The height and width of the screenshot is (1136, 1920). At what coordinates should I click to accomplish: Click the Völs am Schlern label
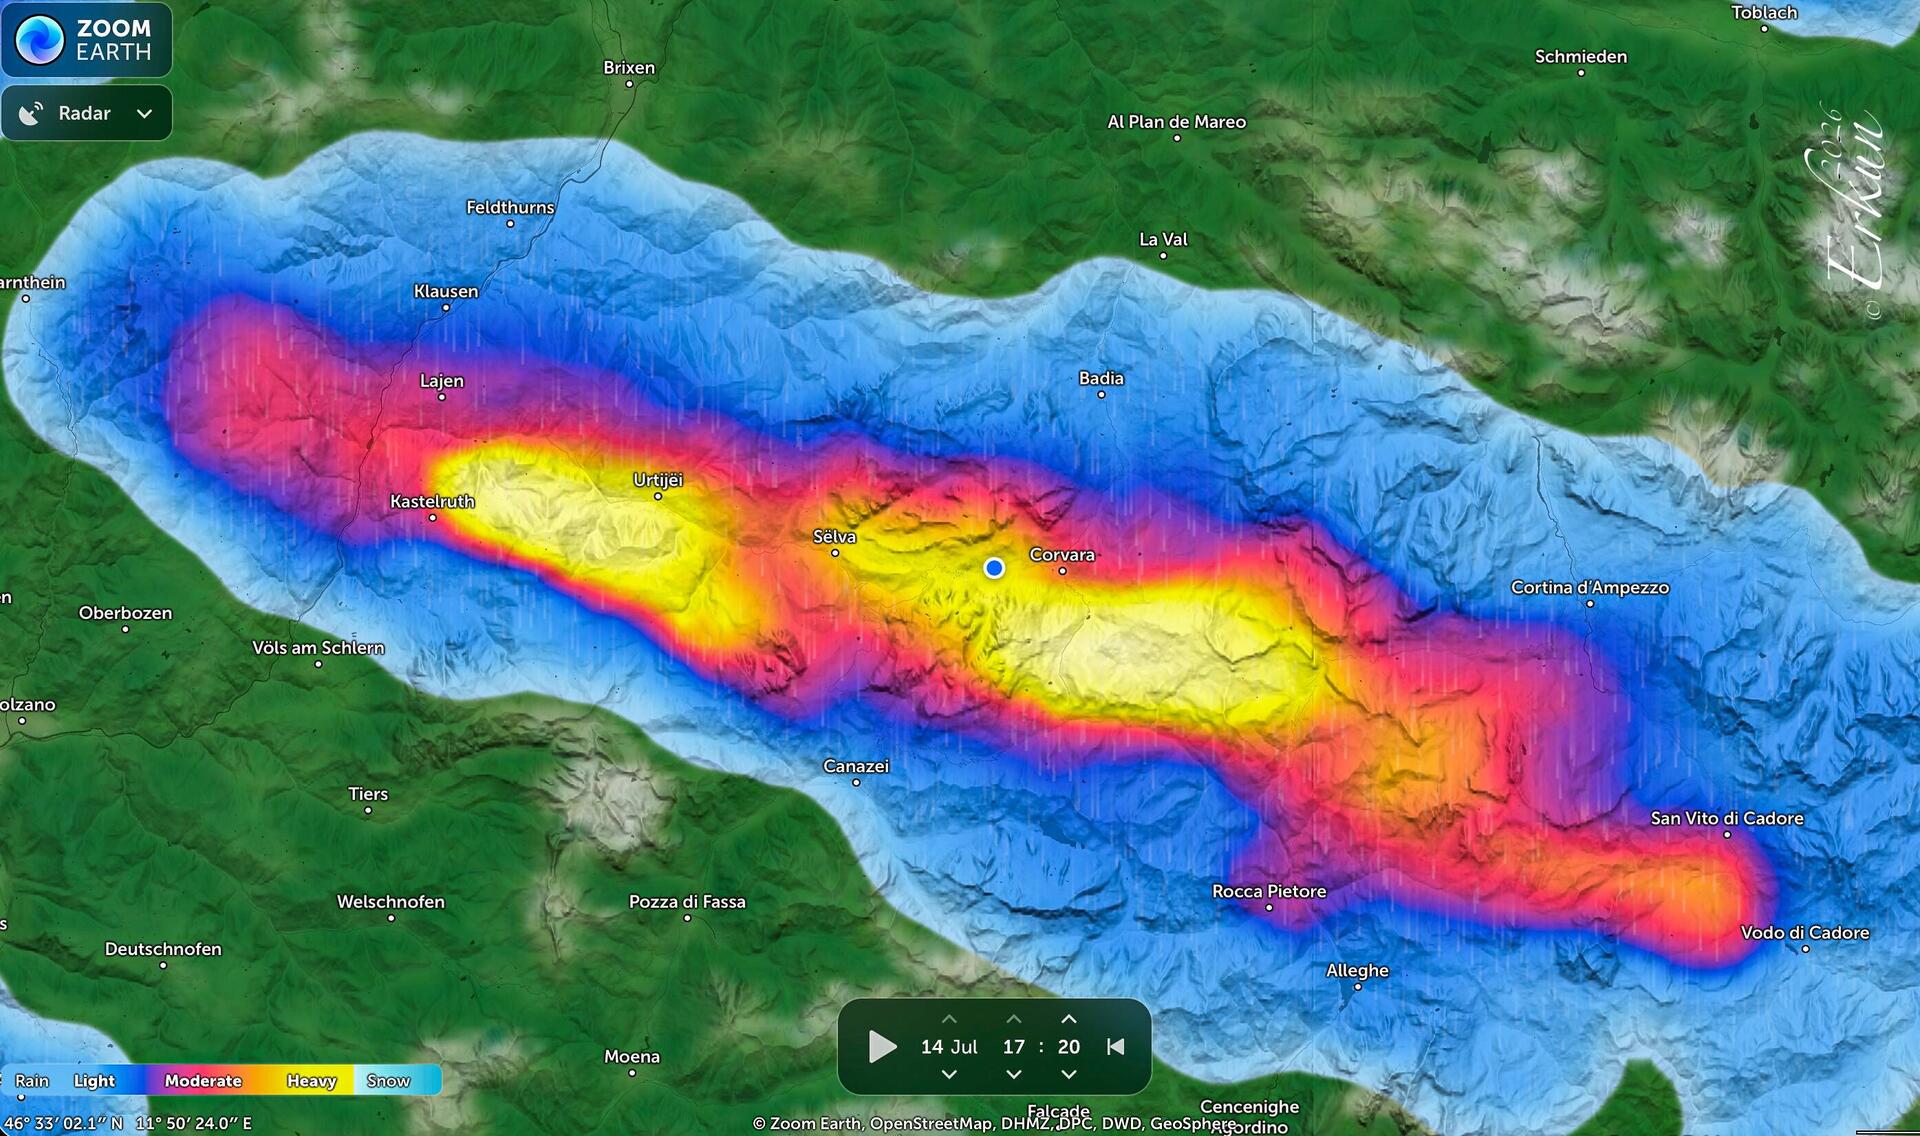[318, 648]
